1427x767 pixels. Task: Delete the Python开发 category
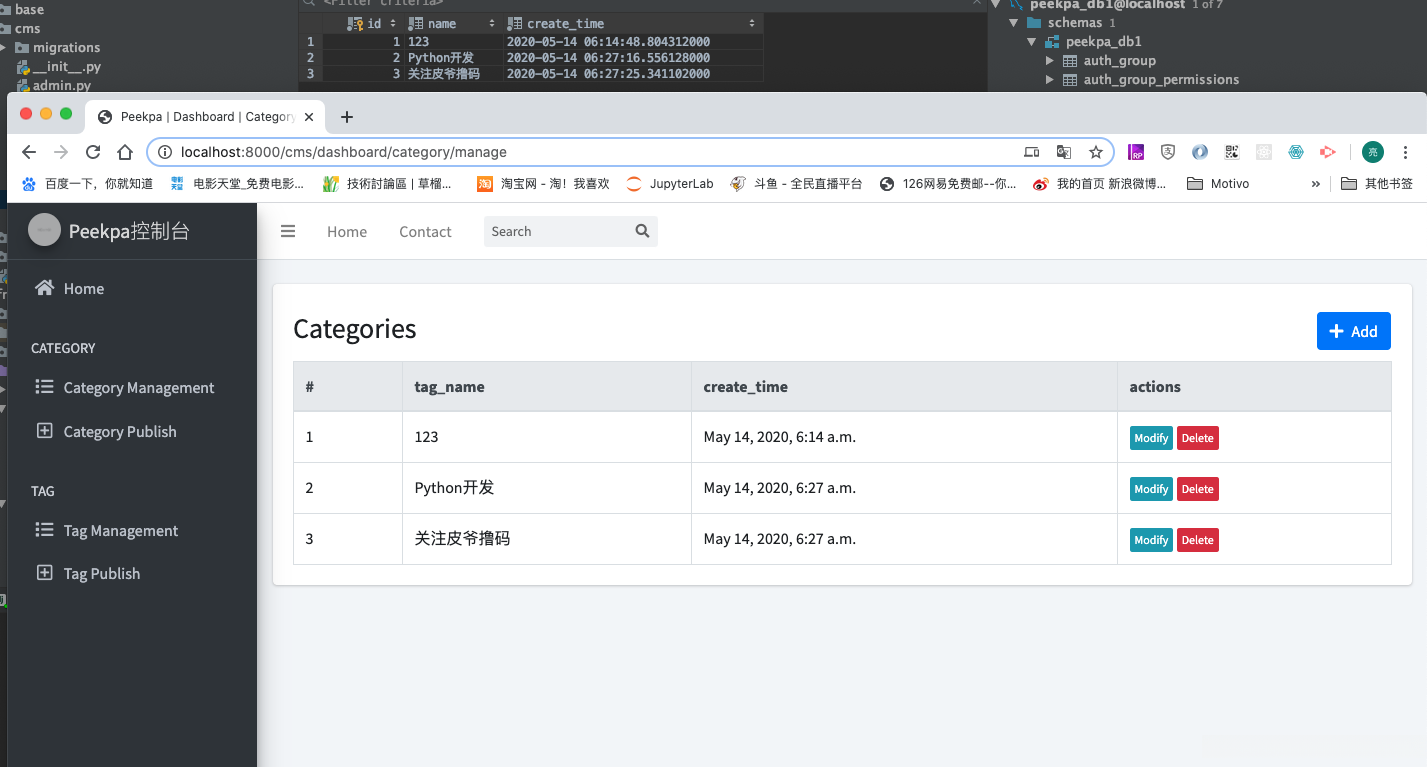[x=1197, y=489]
